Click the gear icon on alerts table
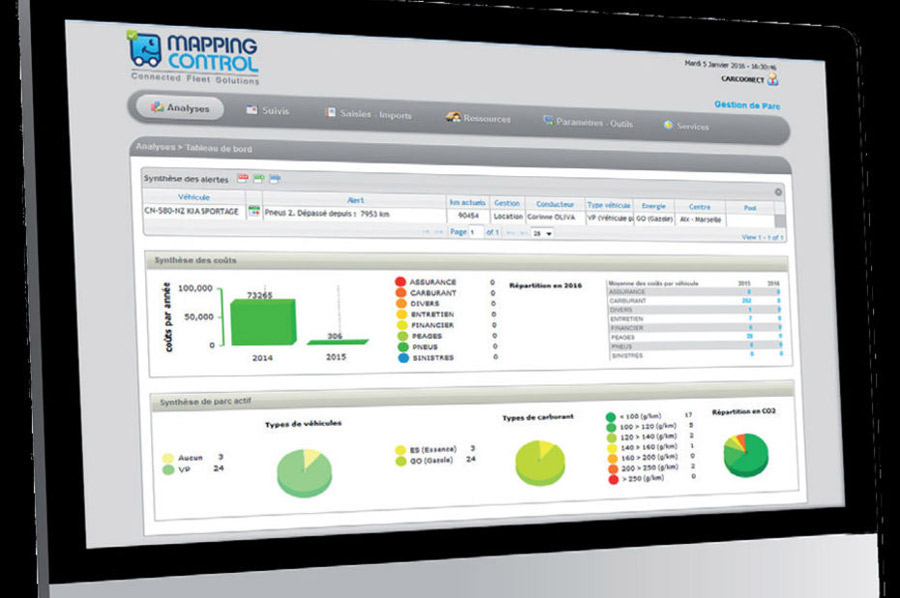The width and height of the screenshot is (900, 598). pyautogui.click(x=778, y=191)
